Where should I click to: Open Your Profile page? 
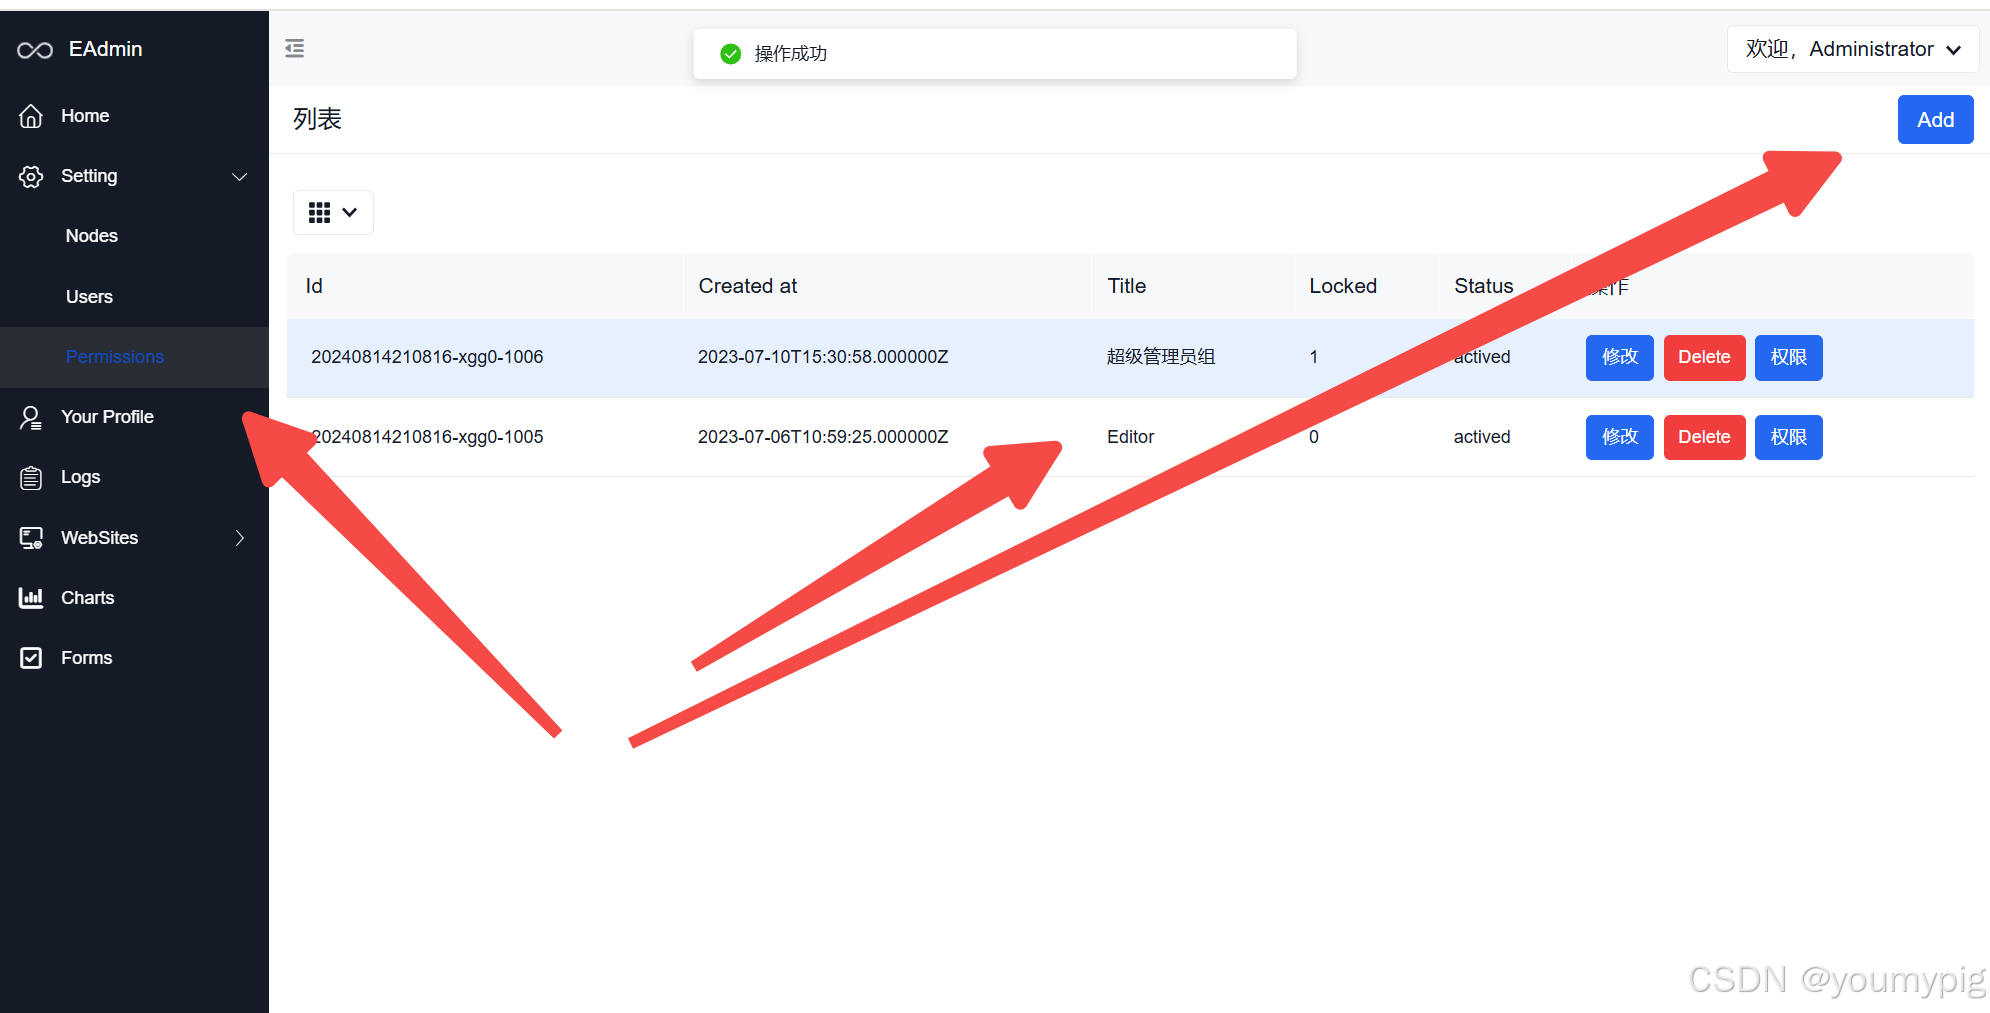(134, 417)
